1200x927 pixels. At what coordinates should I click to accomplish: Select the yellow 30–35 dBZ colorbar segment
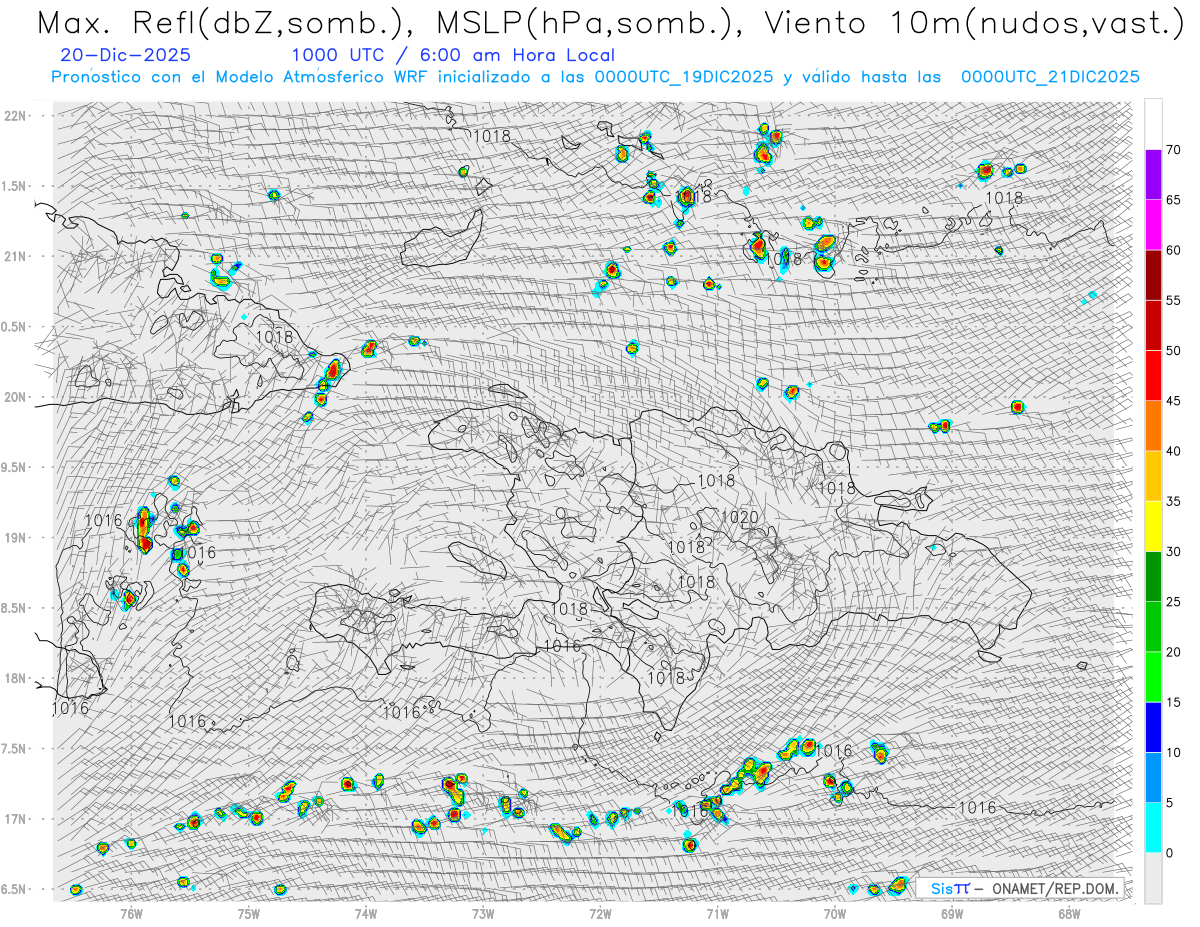1153,526
